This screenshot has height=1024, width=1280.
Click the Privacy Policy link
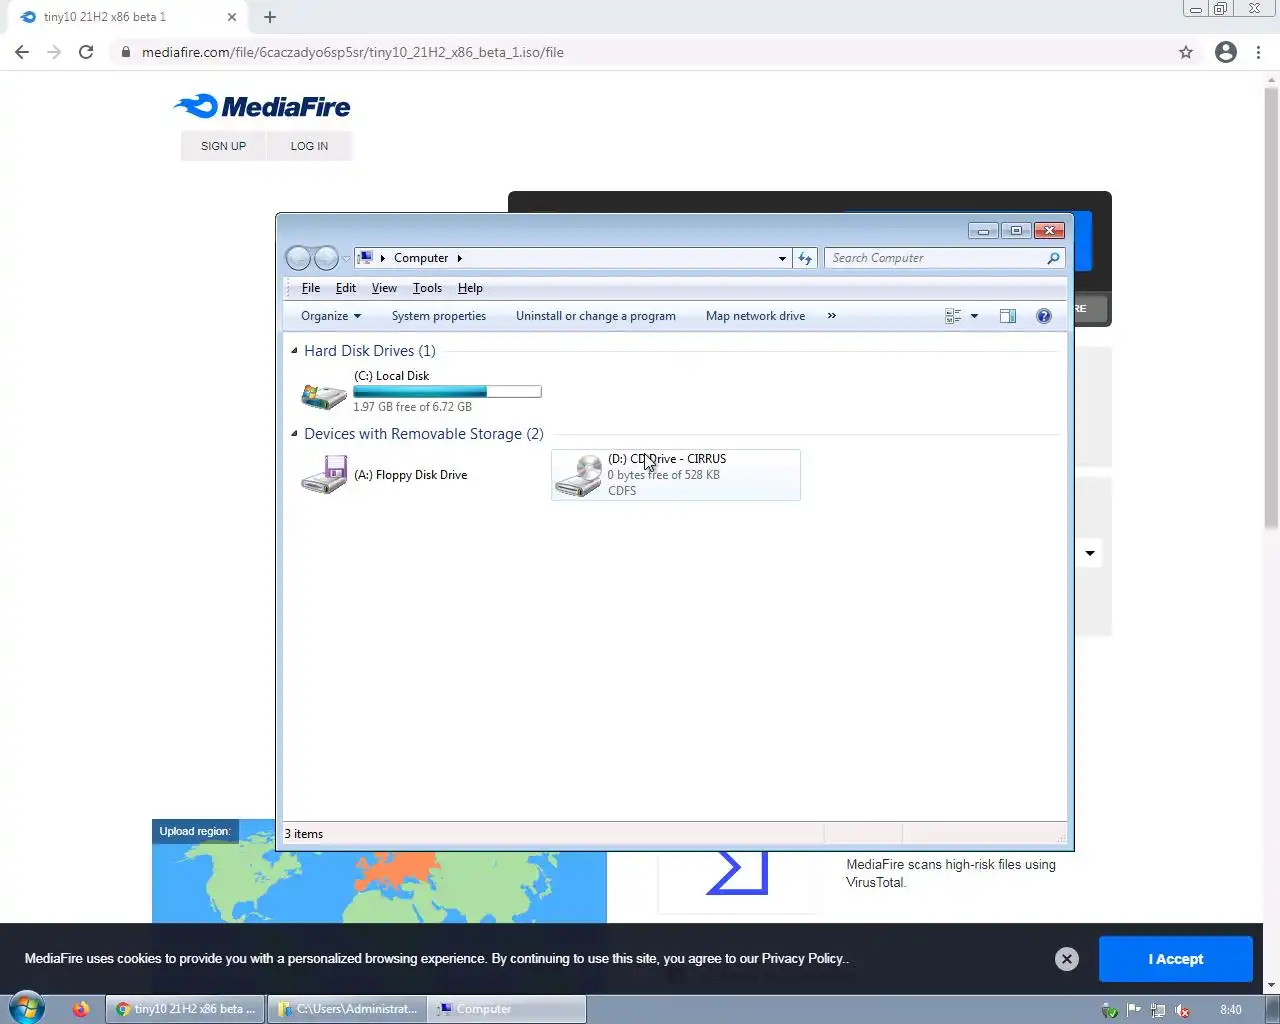pos(803,958)
